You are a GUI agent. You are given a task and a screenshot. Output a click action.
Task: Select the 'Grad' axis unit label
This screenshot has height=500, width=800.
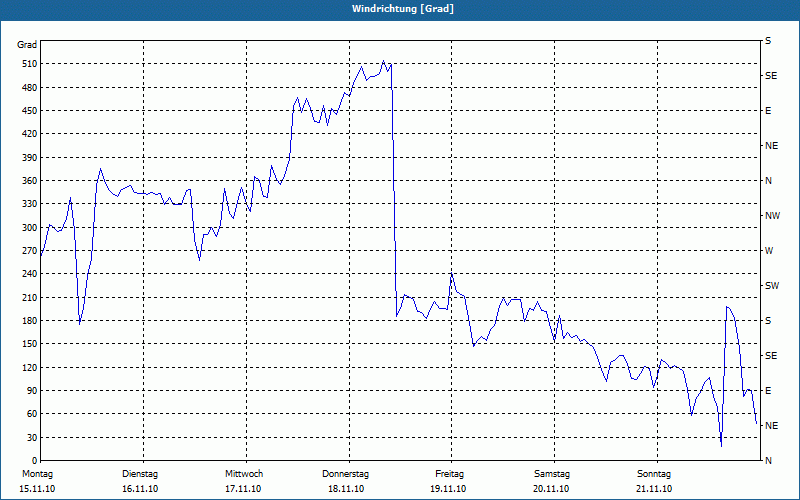pyautogui.click(x=27, y=45)
